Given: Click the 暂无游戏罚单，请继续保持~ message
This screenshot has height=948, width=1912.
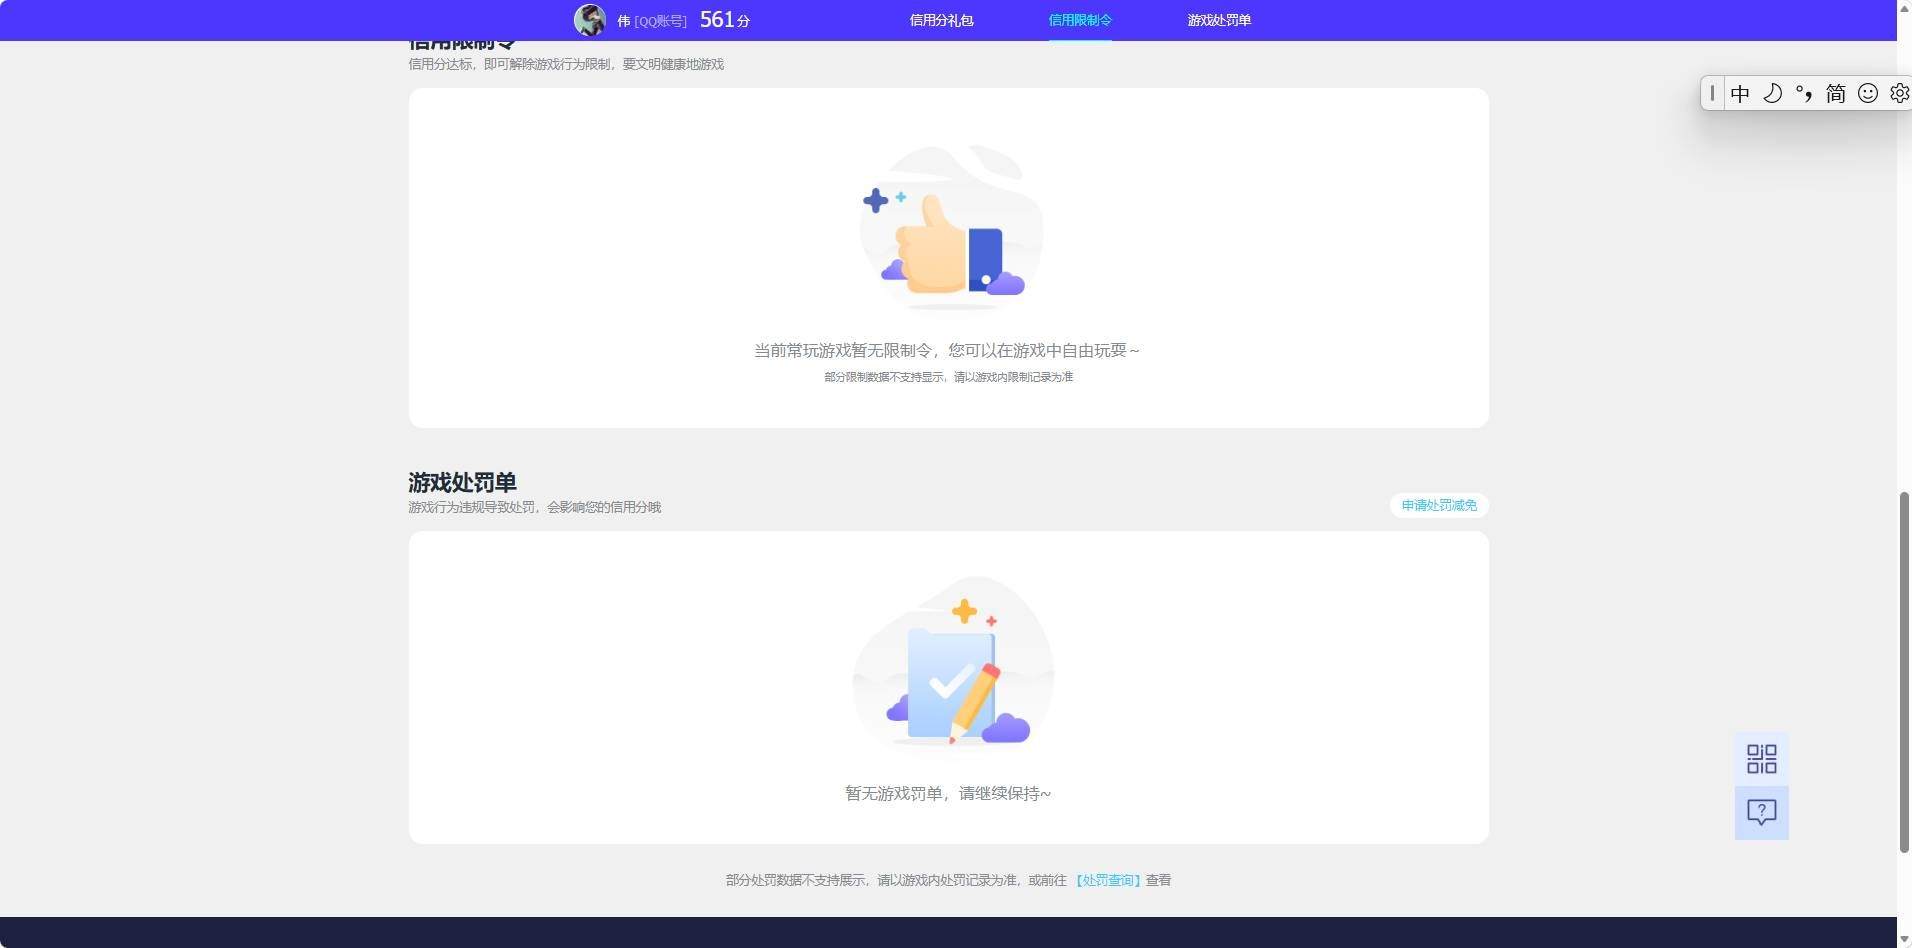Looking at the screenshot, I should [x=948, y=793].
